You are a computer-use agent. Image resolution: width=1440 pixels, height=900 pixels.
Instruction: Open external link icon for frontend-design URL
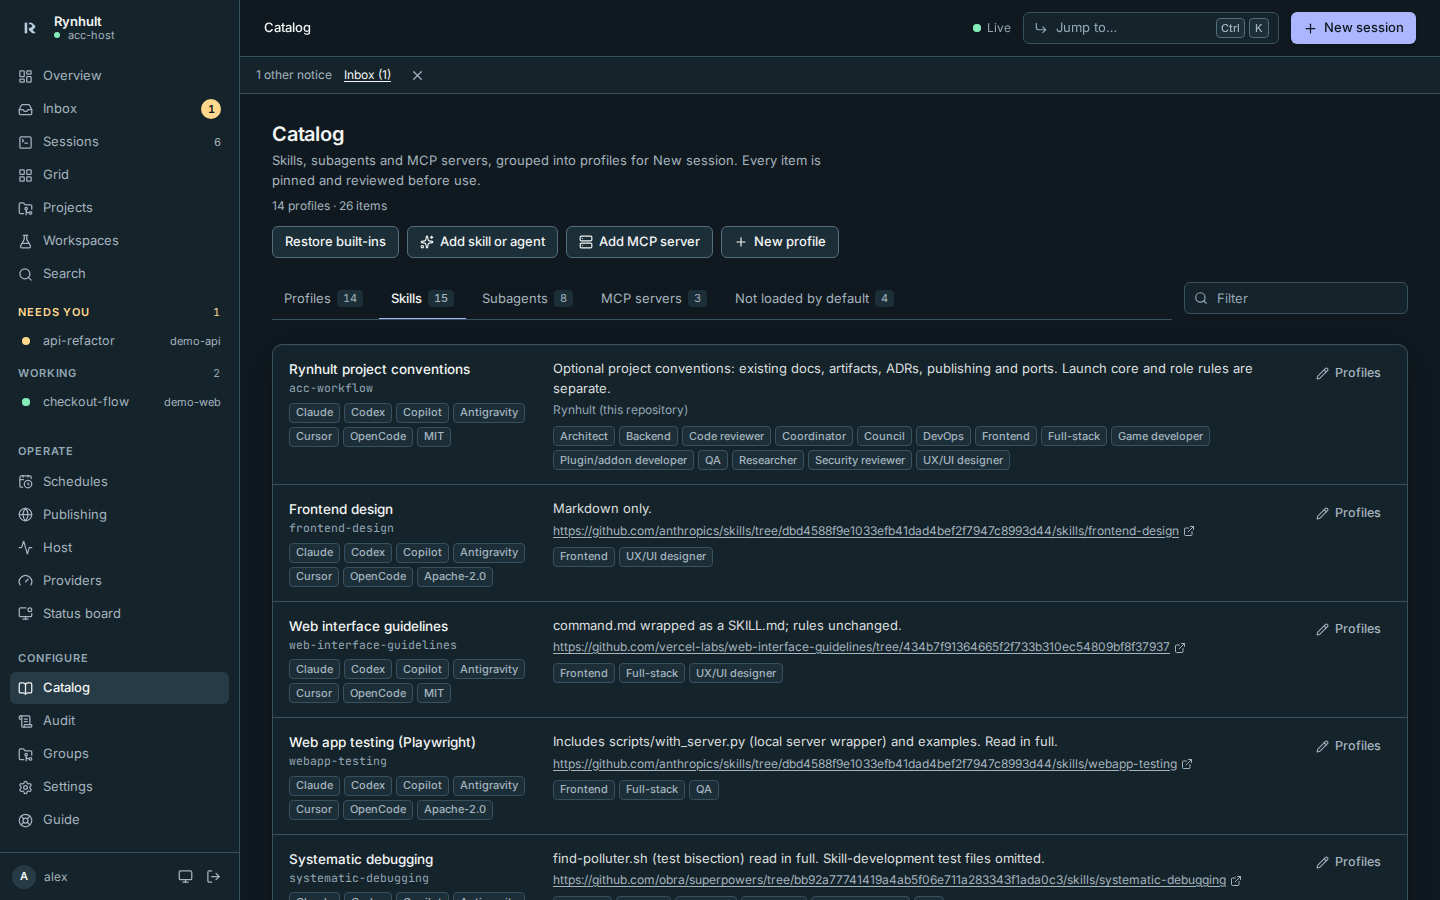click(x=1189, y=532)
